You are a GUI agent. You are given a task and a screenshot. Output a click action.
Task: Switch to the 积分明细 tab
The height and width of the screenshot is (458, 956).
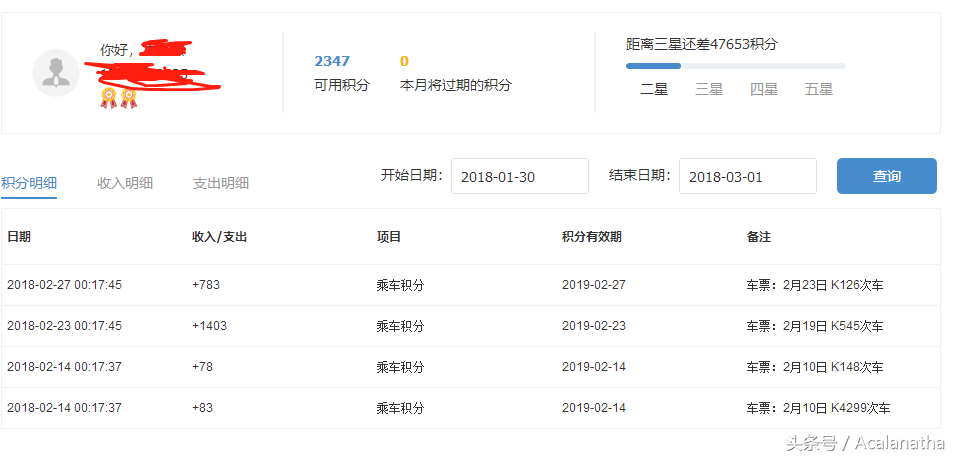[x=29, y=183]
